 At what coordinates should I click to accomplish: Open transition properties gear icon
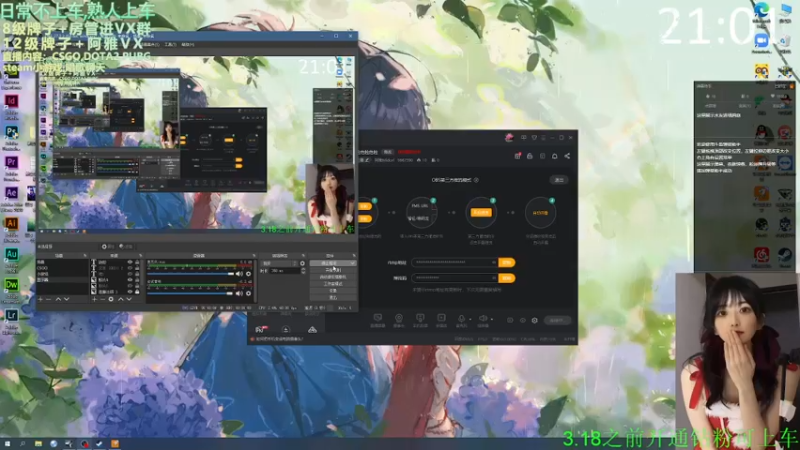(303, 263)
